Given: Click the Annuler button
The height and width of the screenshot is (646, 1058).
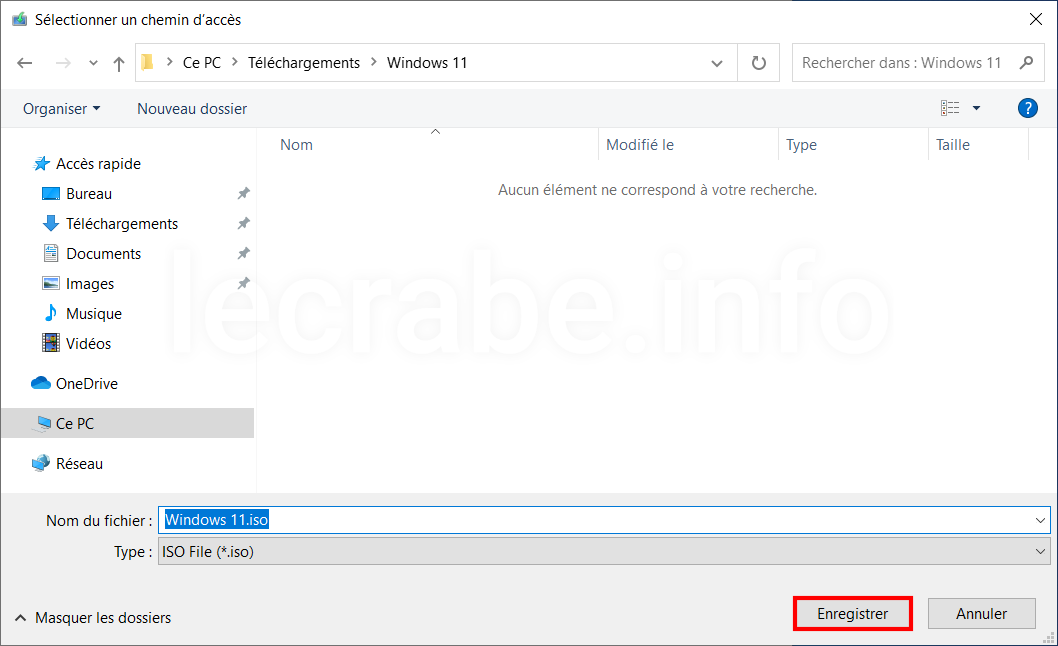Looking at the screenshot, I should pos(981,614).
